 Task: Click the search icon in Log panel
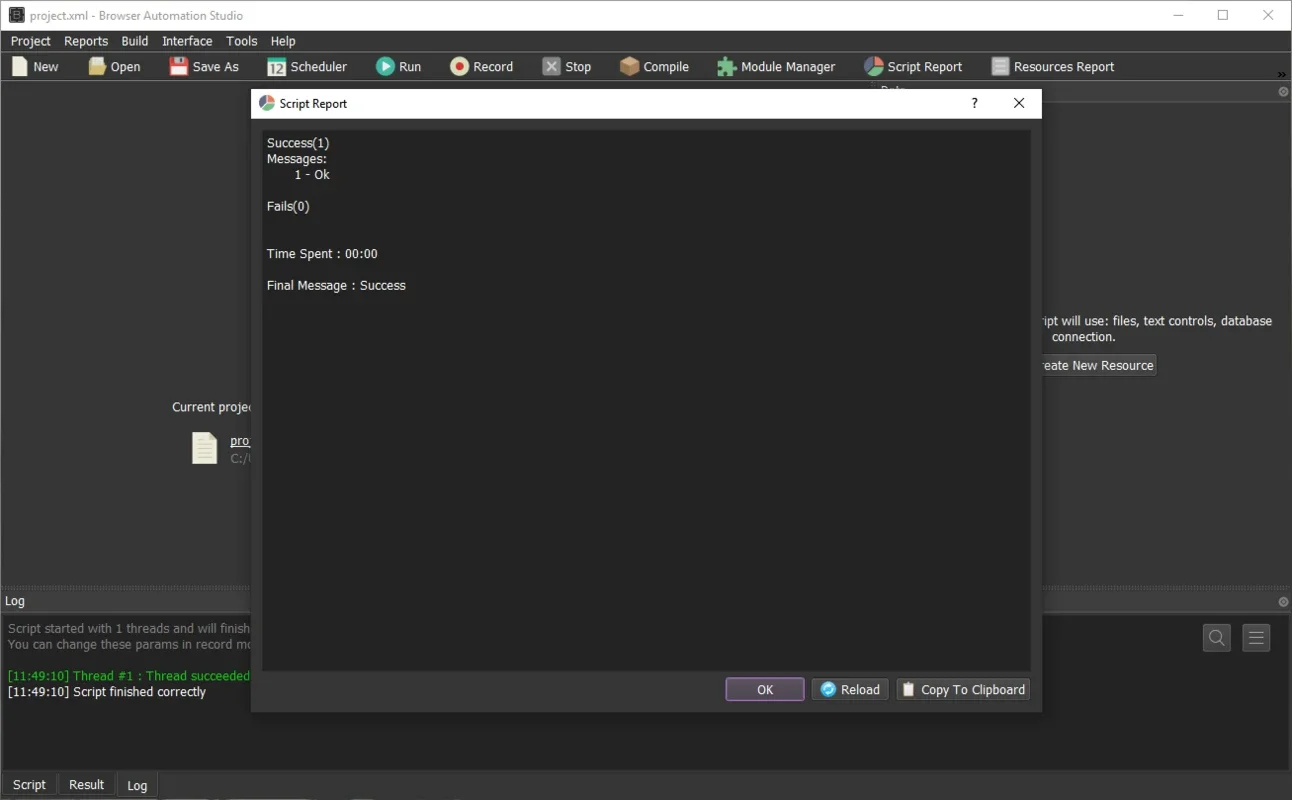[x=1217, y=637]
